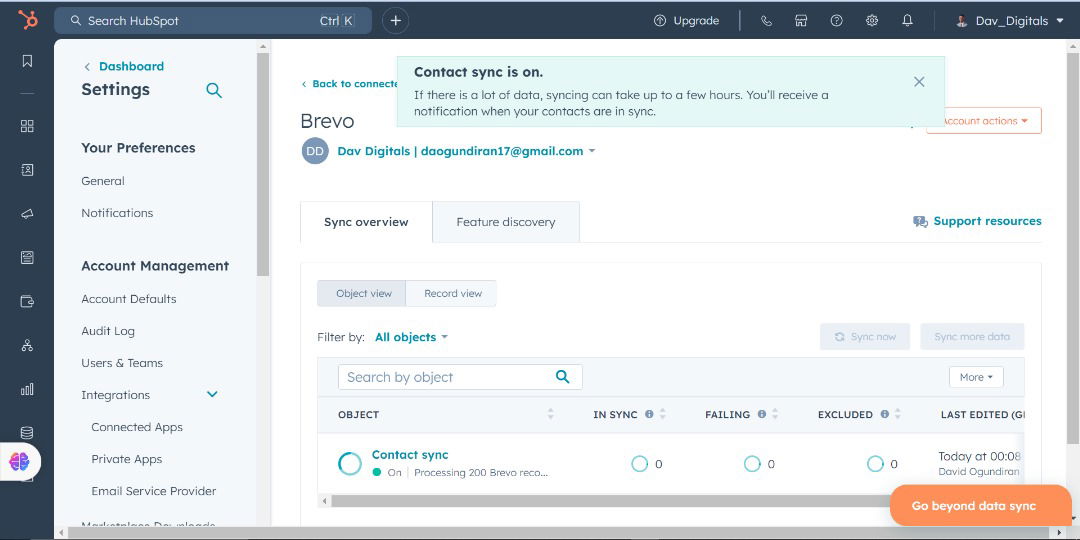Sort by the Object column
Image resolution: width=1080 pixels, height=540 pixels.
click(550, 414)
